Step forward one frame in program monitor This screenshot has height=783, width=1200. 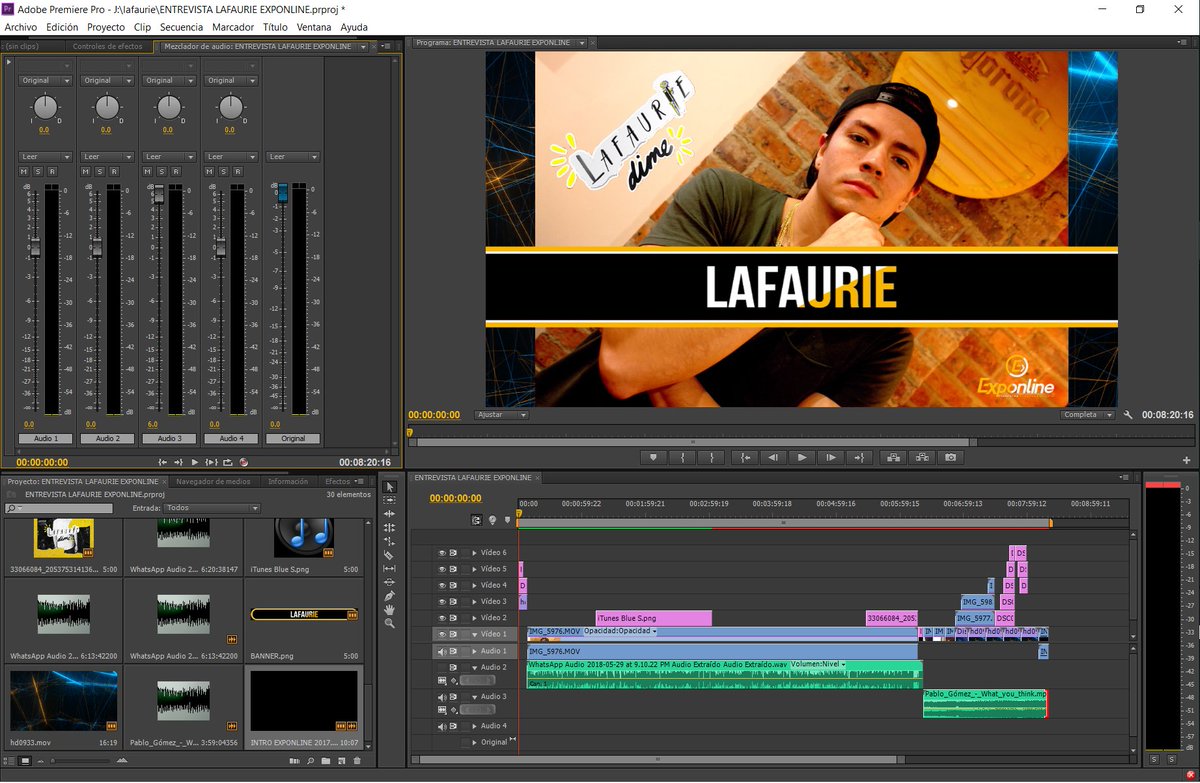[831, 457]
